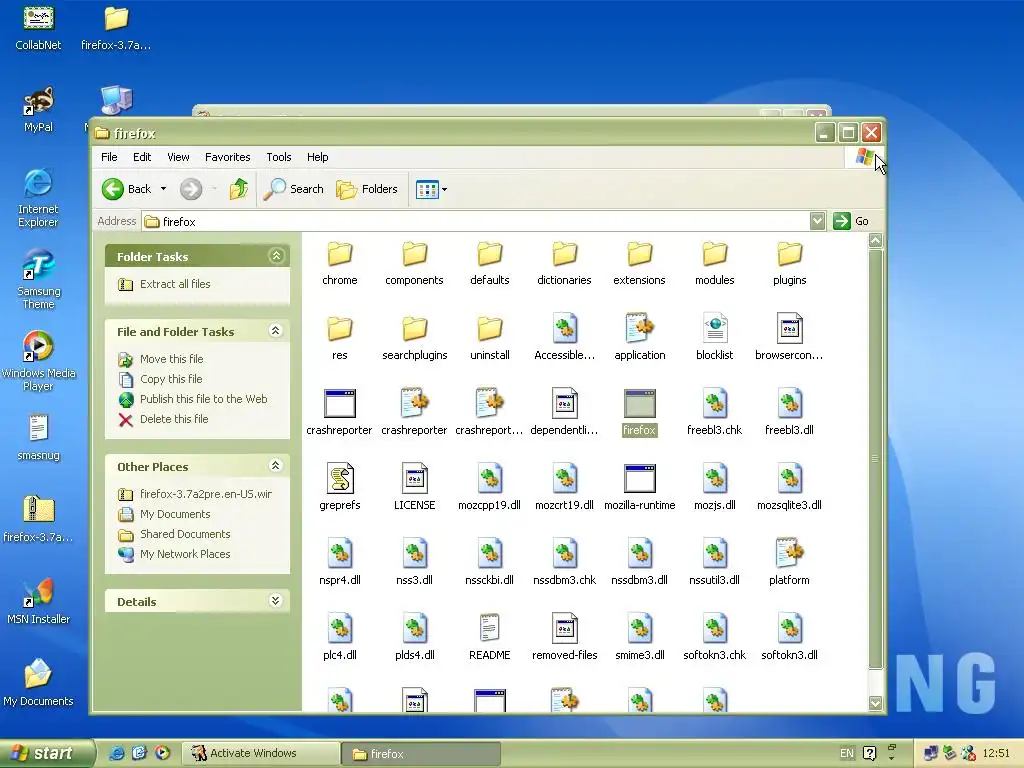This screenshot has width=1024, height=768.
Task: Open the chrome folder
Action: tap(340, 263)
